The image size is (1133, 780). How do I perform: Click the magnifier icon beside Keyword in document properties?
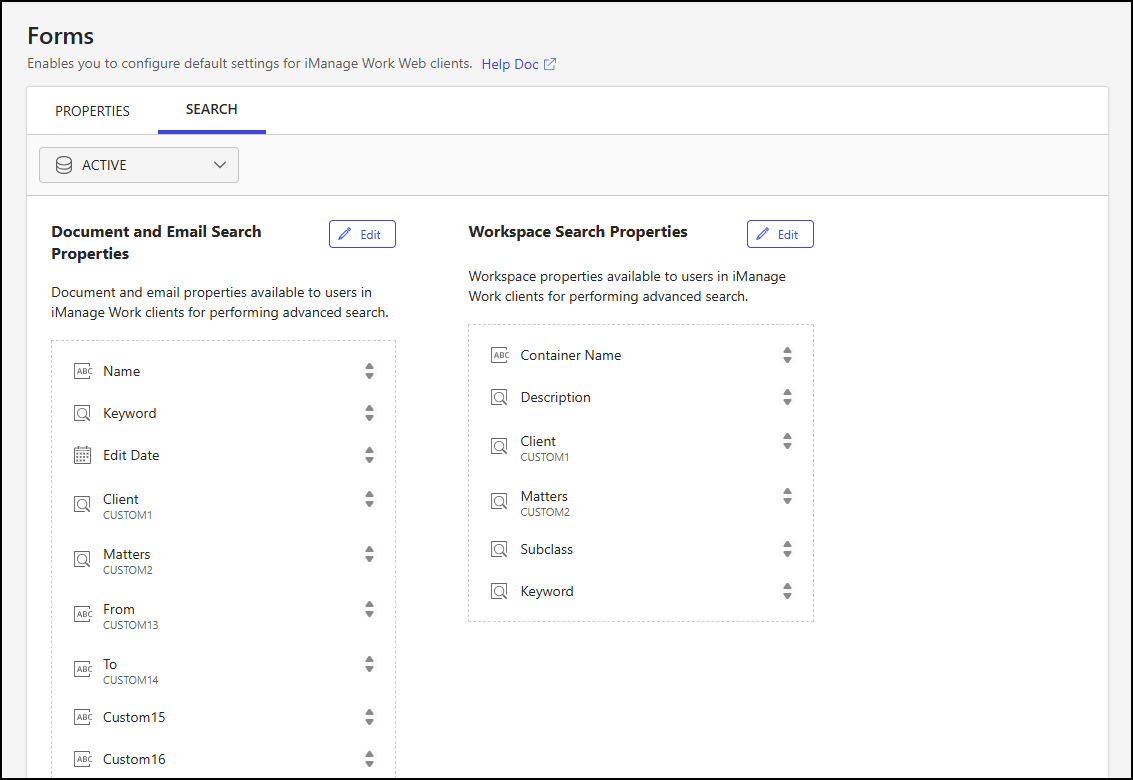pyautogui.click(x=83, y=413)
